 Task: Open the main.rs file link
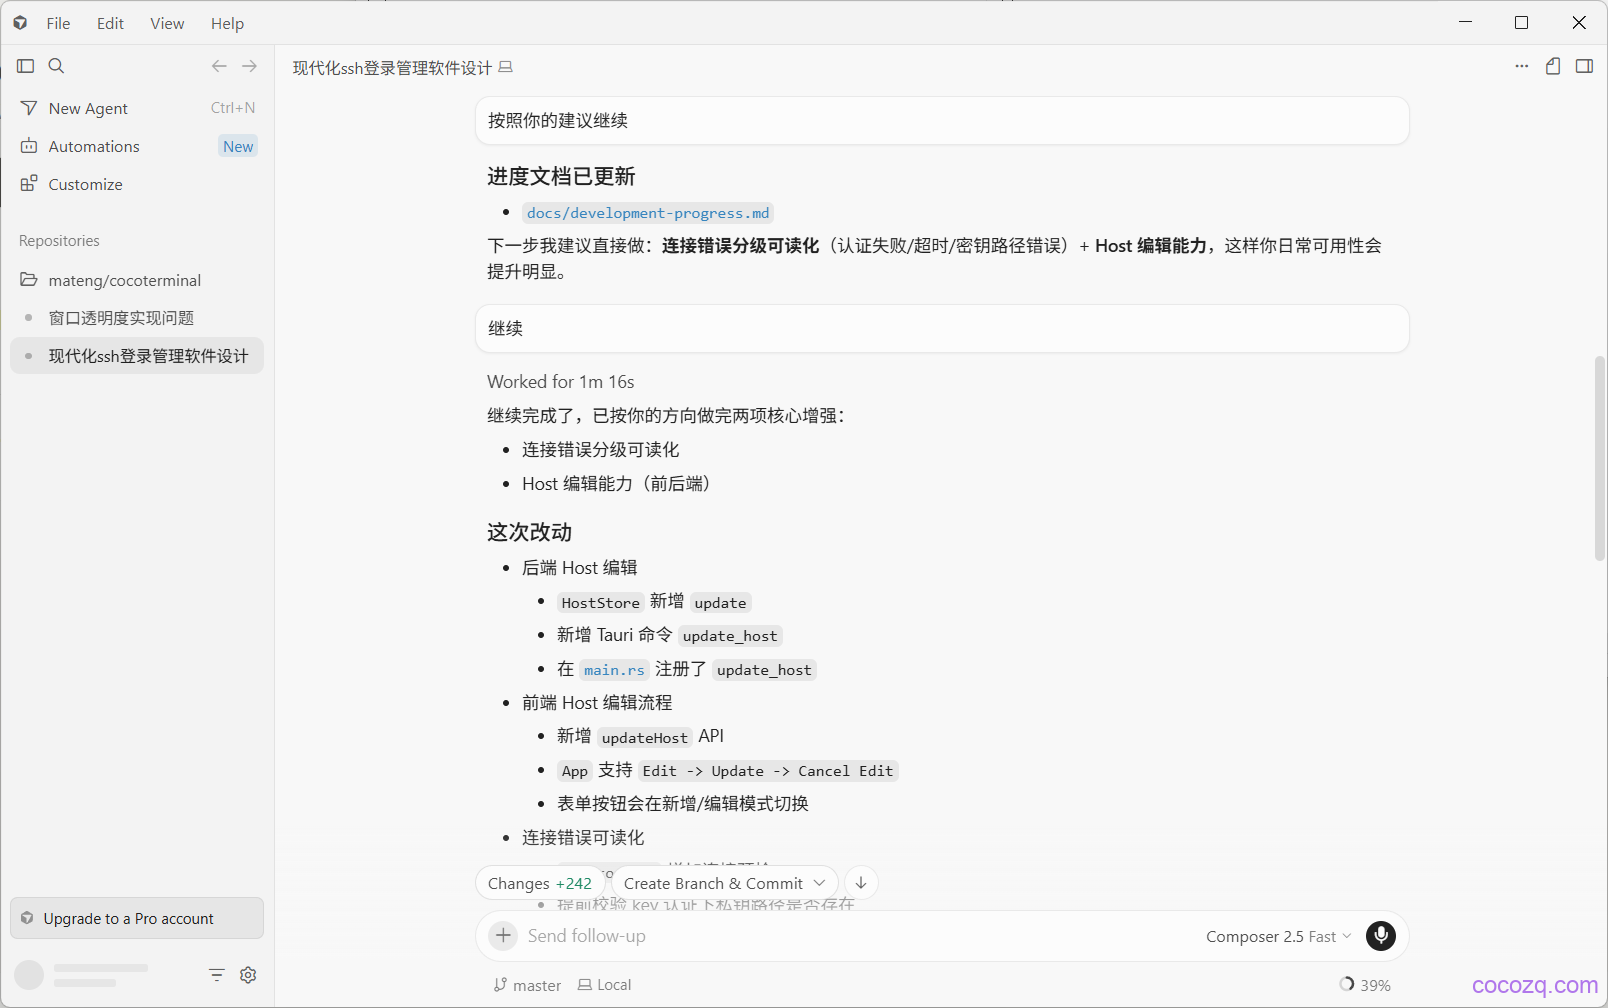[x=614, y=670]
